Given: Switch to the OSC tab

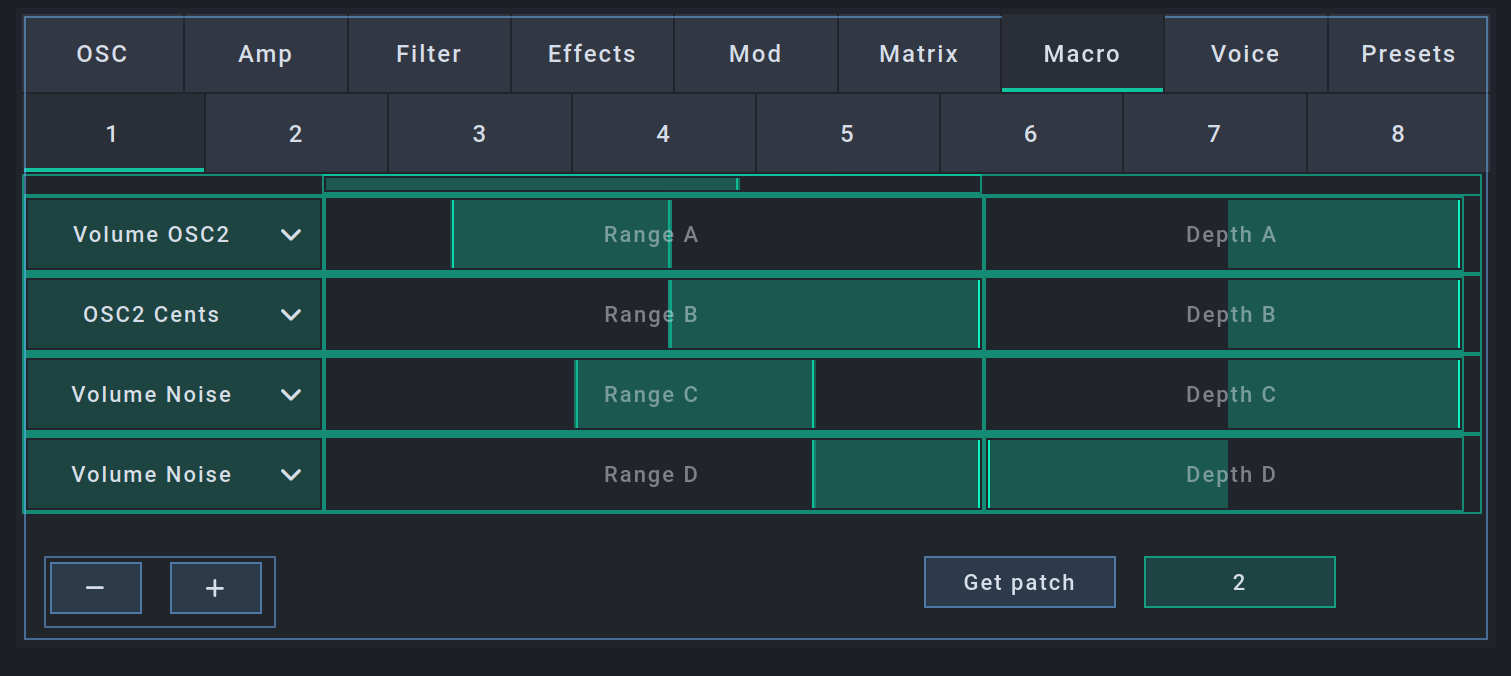Looking at the screenshot, I should [103, 54].
